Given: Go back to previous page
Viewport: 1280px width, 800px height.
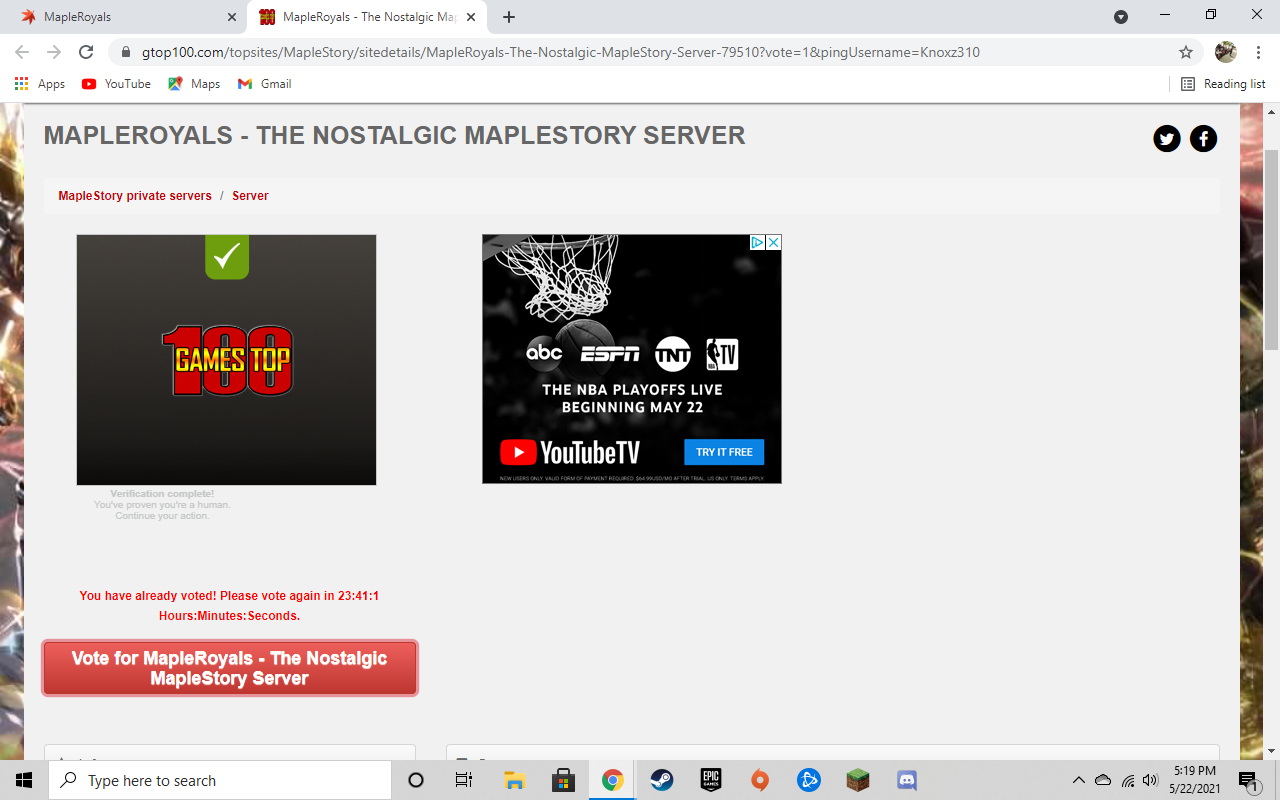Looking at the screenshot, I should tap(22, 52).
